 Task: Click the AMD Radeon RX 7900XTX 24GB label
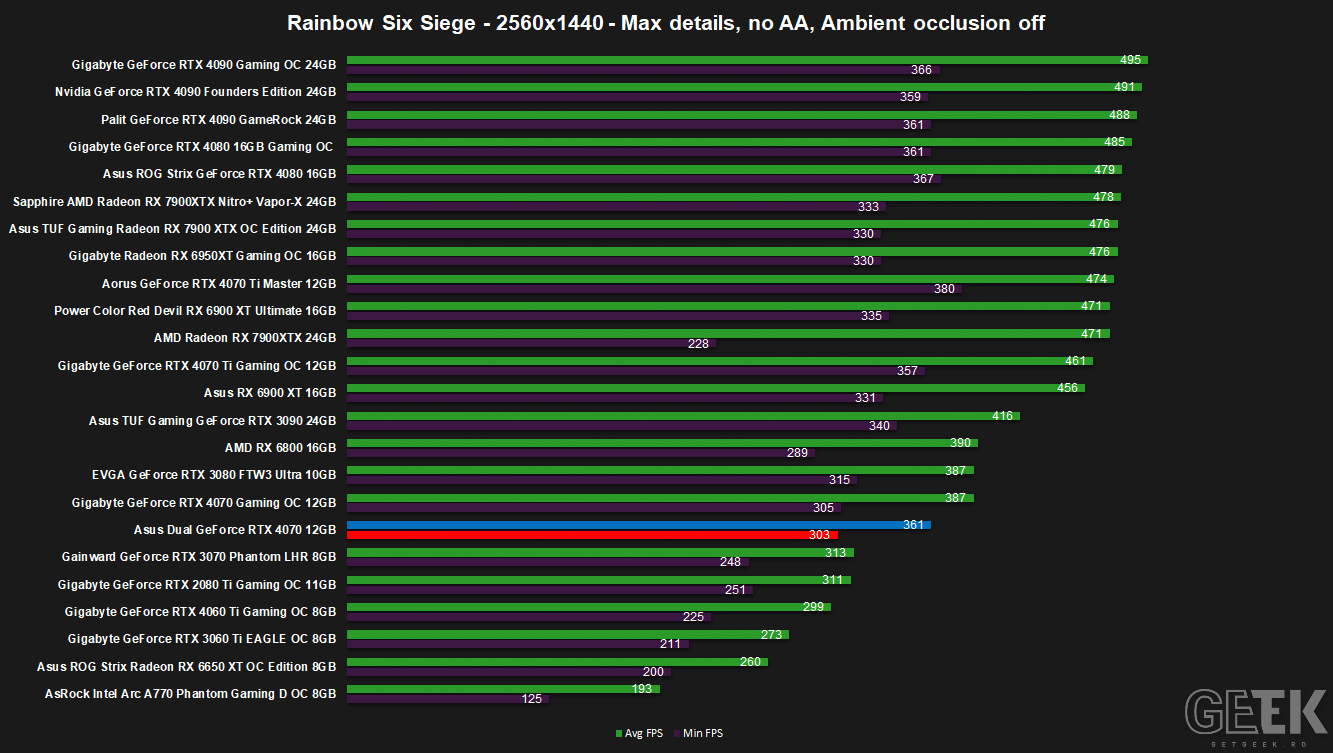[245, 338]
